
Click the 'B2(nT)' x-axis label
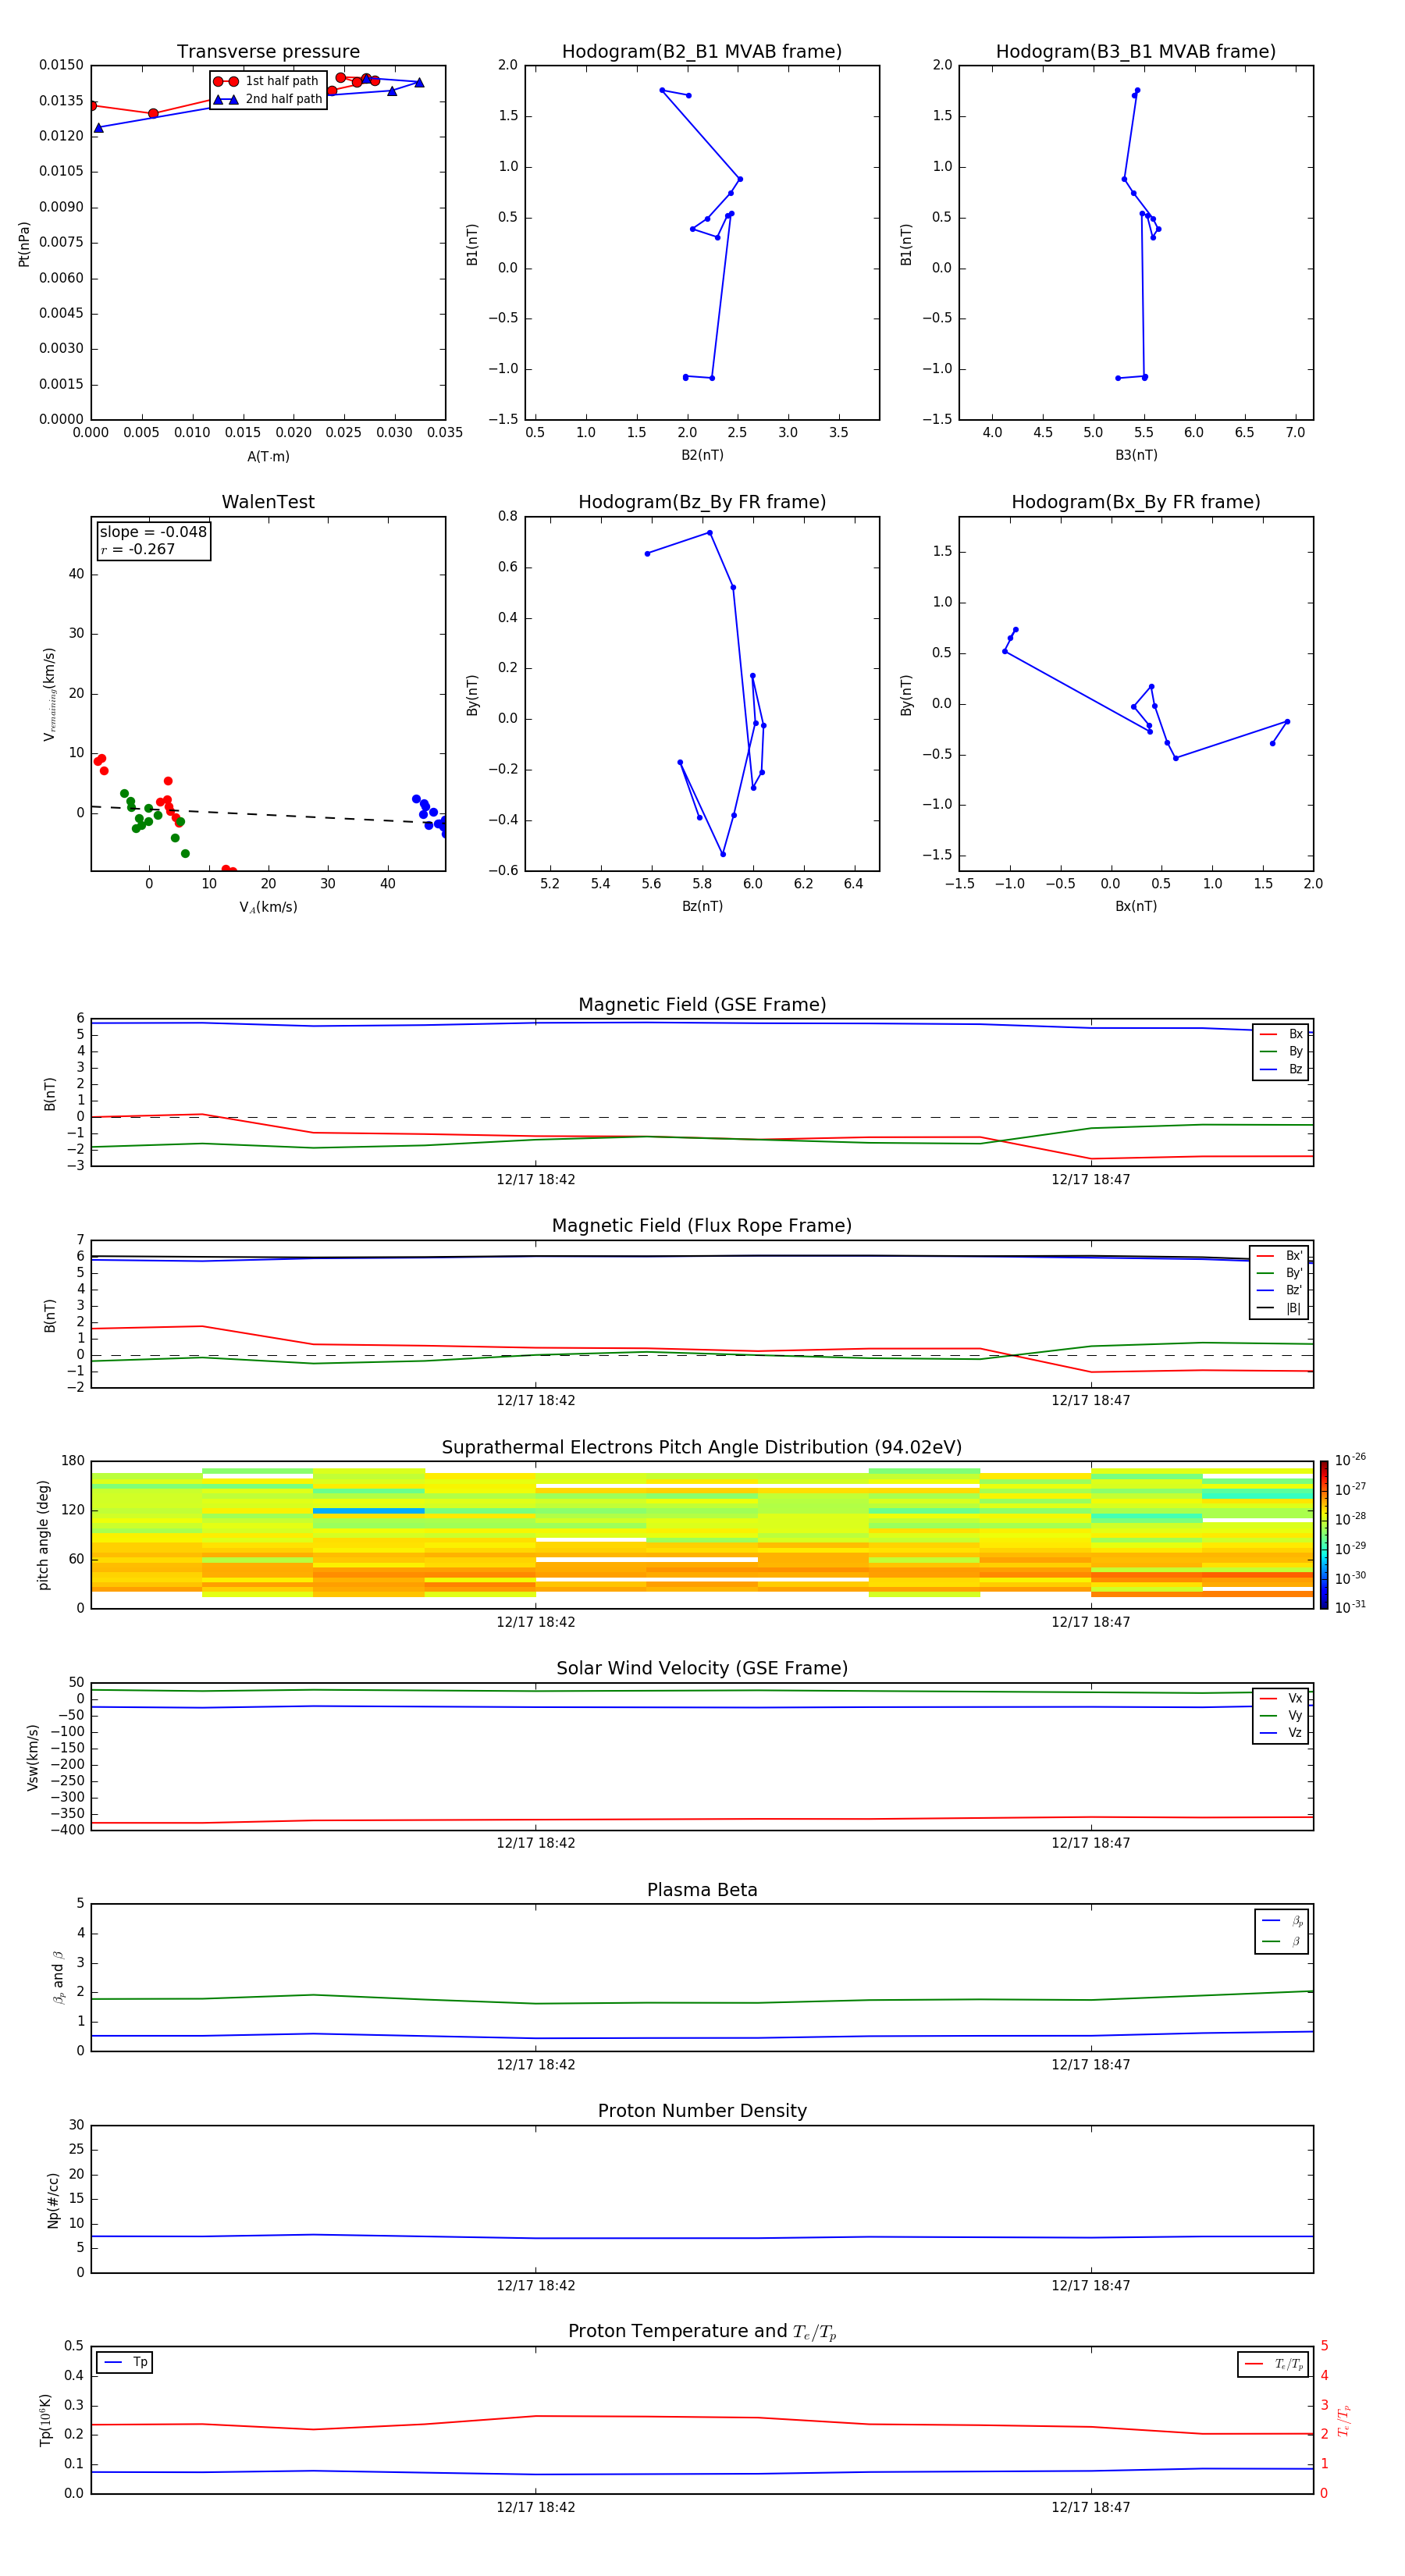click(702, 455)
